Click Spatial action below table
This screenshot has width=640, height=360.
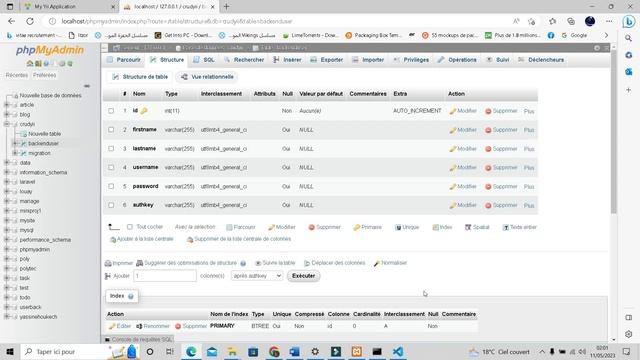point(477,227)
